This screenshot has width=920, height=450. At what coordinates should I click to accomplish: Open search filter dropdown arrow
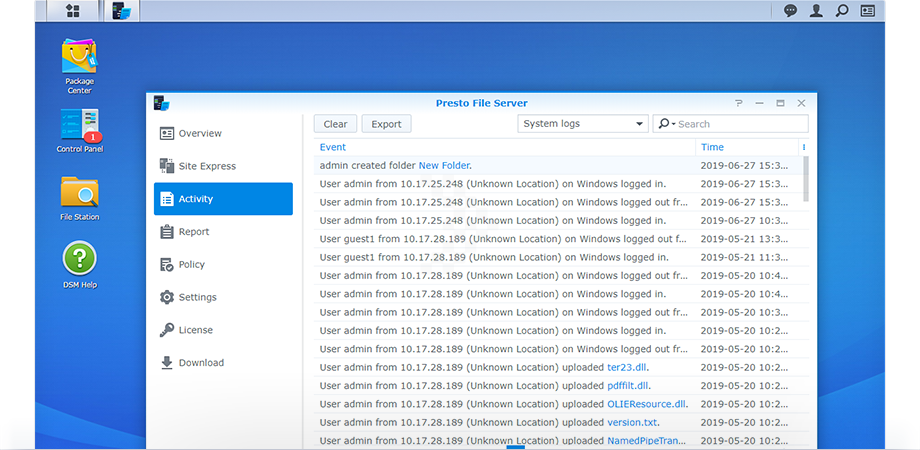pyautogui.click(x=666, y=124)
